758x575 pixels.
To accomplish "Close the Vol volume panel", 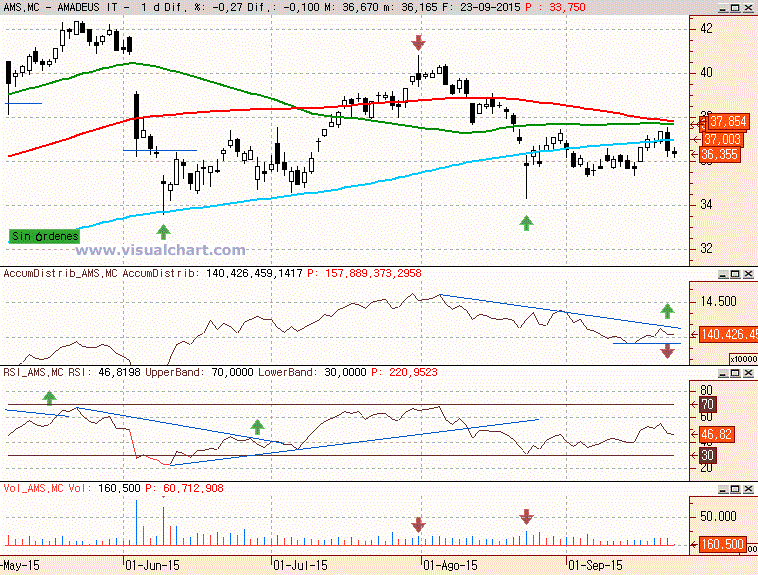I will coord(748,489).
